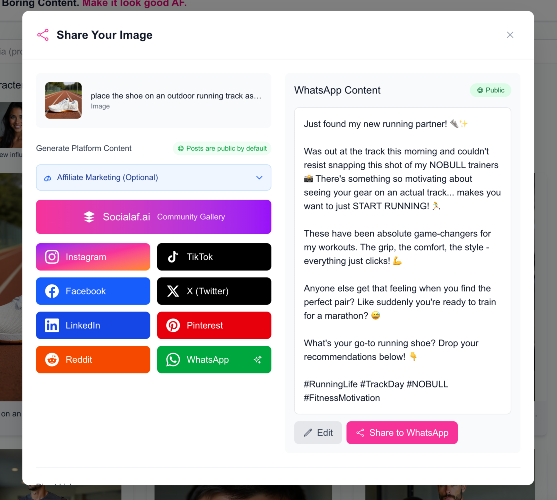Click the pink share icon beside the title

coord(43,35)
